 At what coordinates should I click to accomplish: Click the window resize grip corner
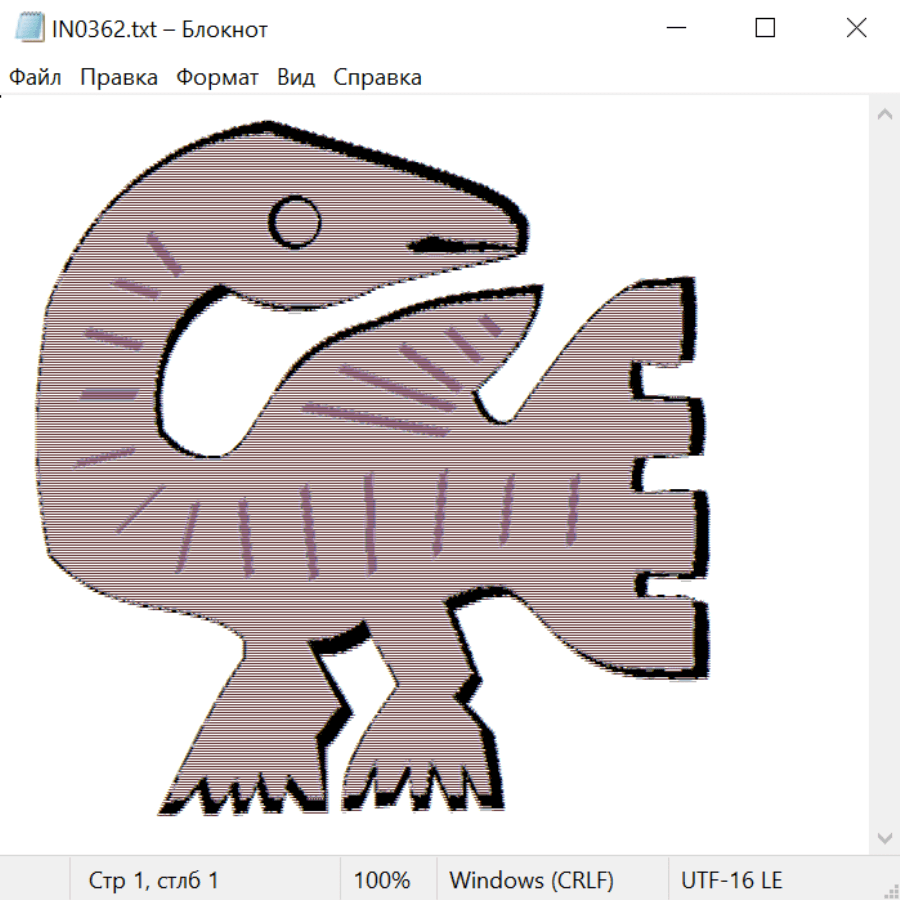click(x=891, y=891)
